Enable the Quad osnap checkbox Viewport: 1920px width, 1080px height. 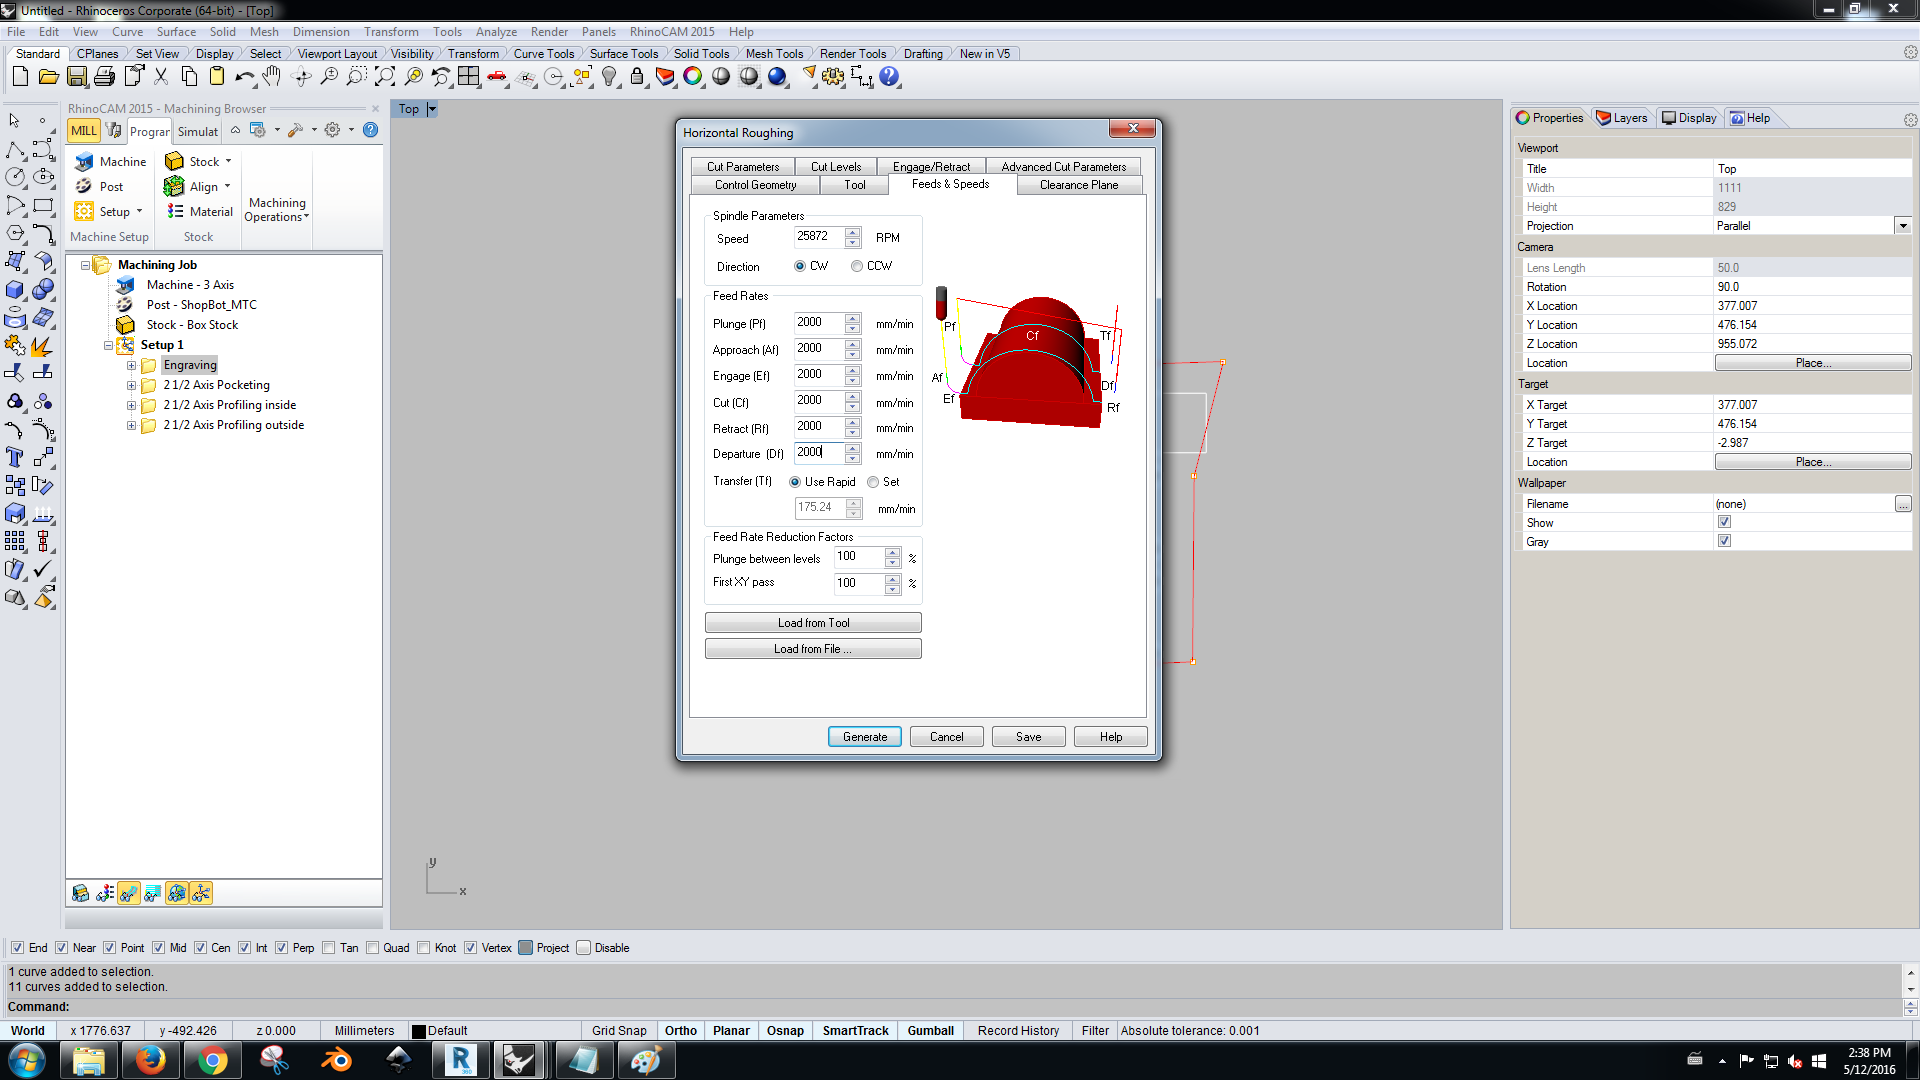click(x=372, y=948)
